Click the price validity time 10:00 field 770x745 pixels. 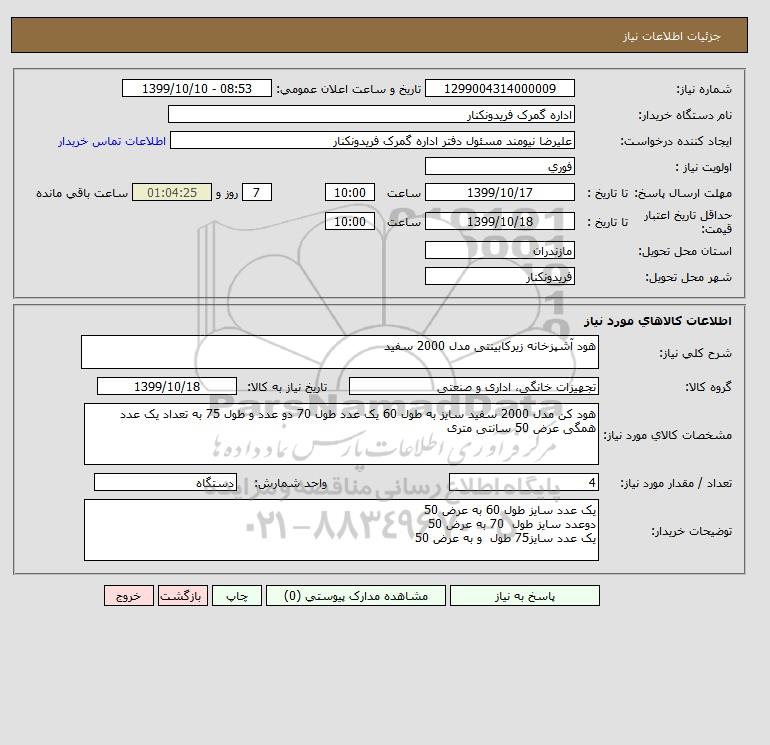tap(350, 221)
